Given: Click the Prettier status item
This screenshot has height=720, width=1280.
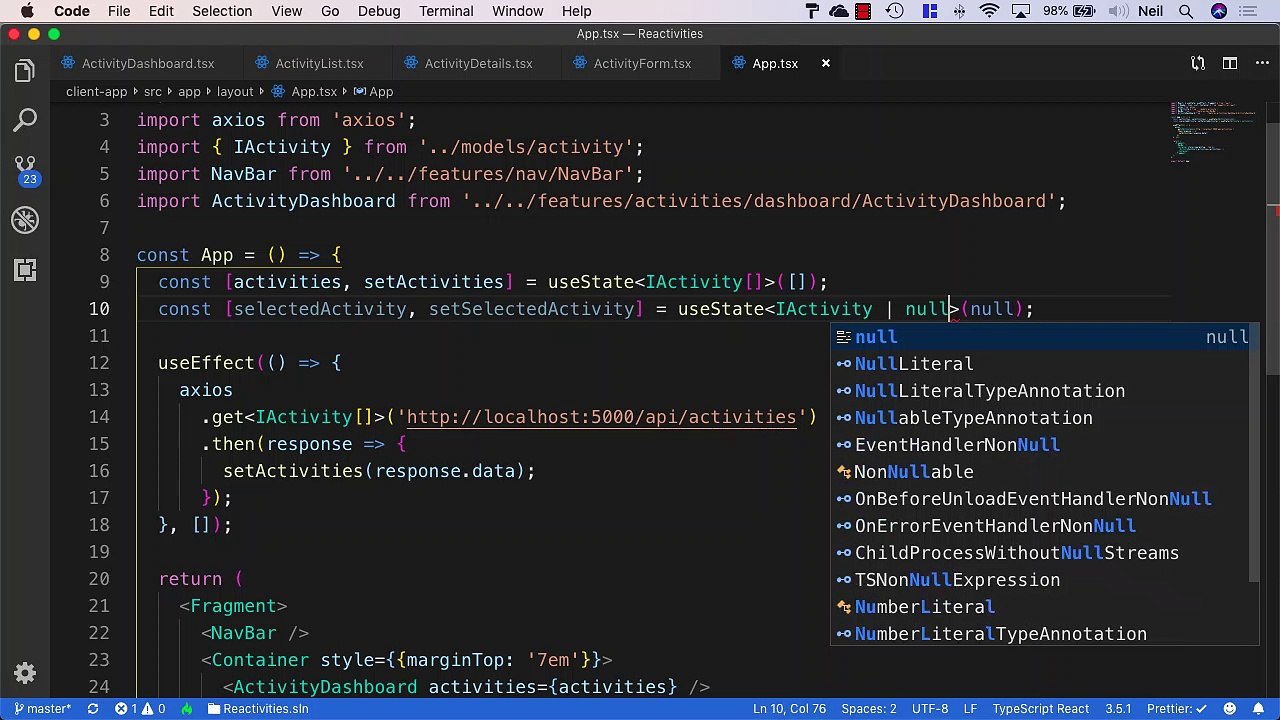Looking at the screenshot, I should click(x=1177, y=708).
